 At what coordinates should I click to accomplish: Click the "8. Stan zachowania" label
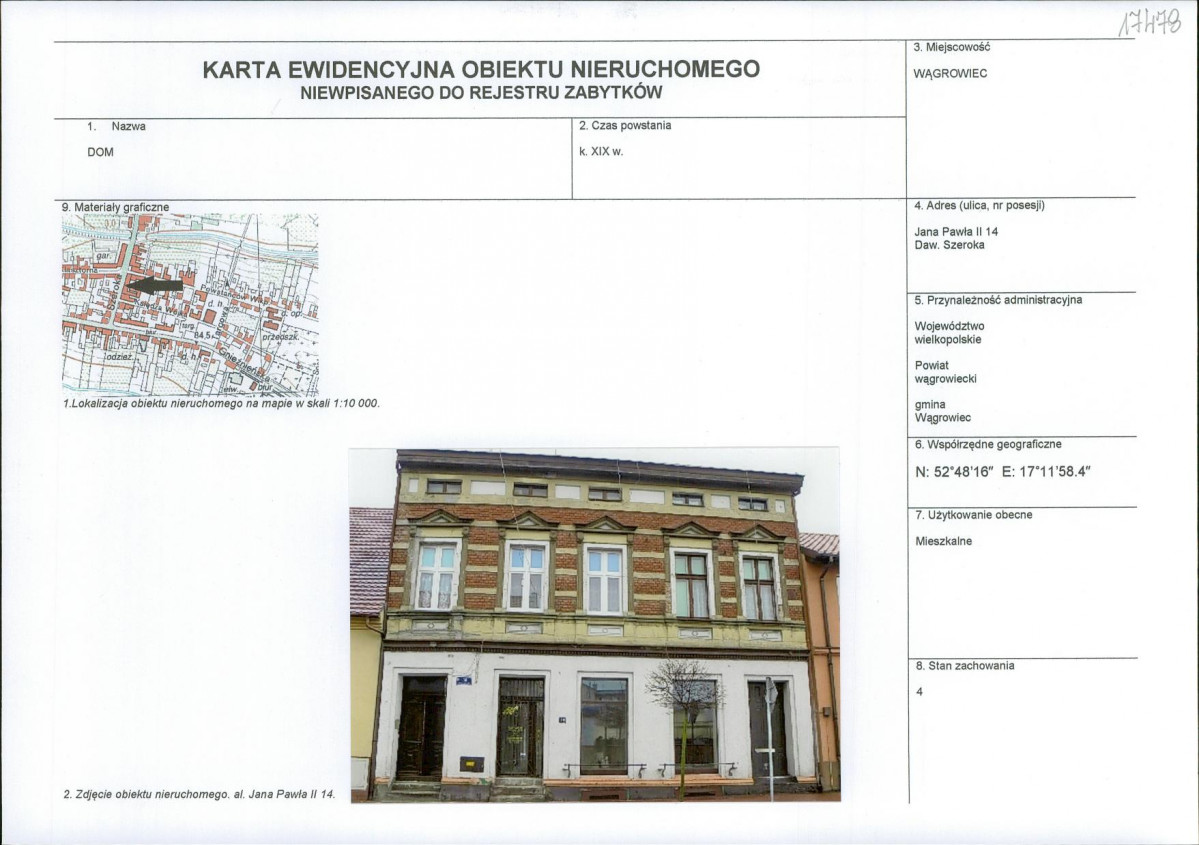[965, 666]
